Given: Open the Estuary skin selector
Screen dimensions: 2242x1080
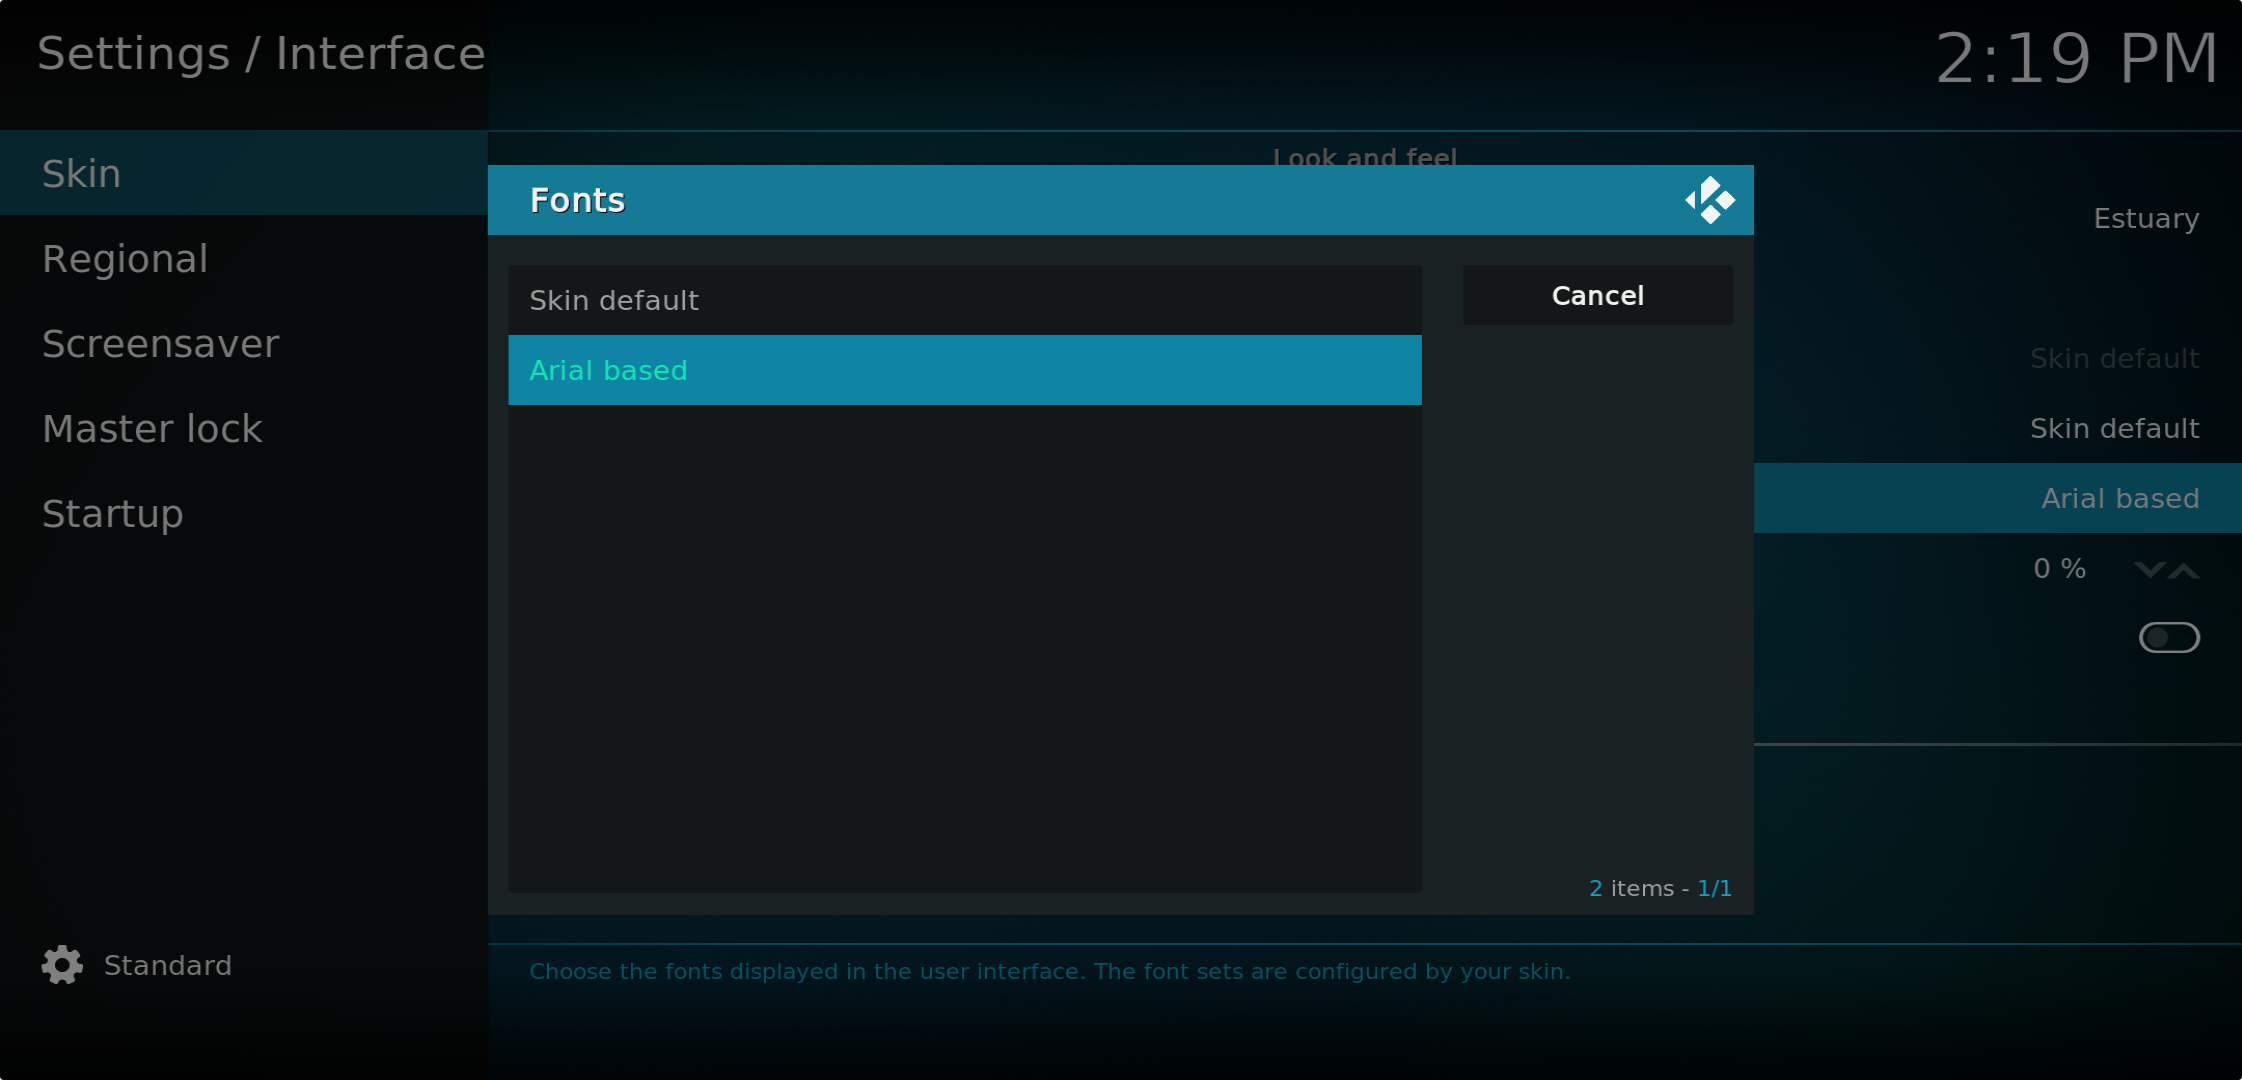Looking at the screenshot, I should [x=2146, y=219].
